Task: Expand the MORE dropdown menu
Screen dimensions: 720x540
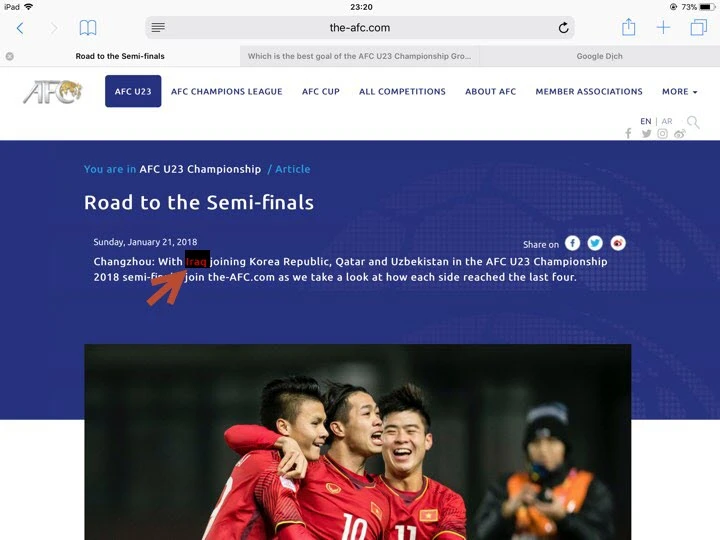Action: tap(680, 92)
